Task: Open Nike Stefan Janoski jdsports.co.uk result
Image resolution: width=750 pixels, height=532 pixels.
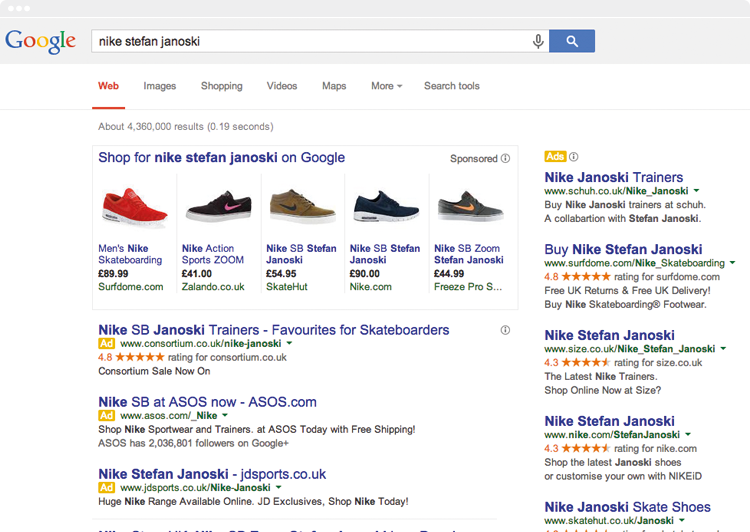Action: [212, 474]
